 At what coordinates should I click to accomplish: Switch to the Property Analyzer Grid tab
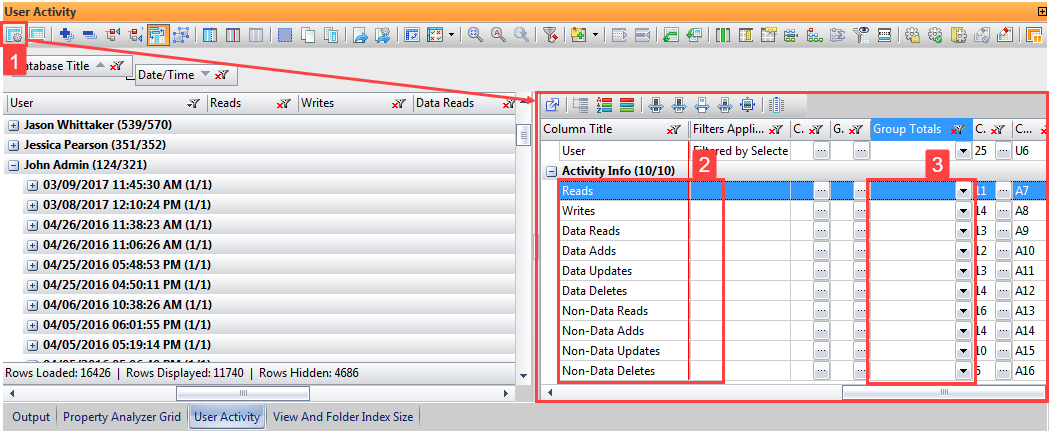click(122, 417)
